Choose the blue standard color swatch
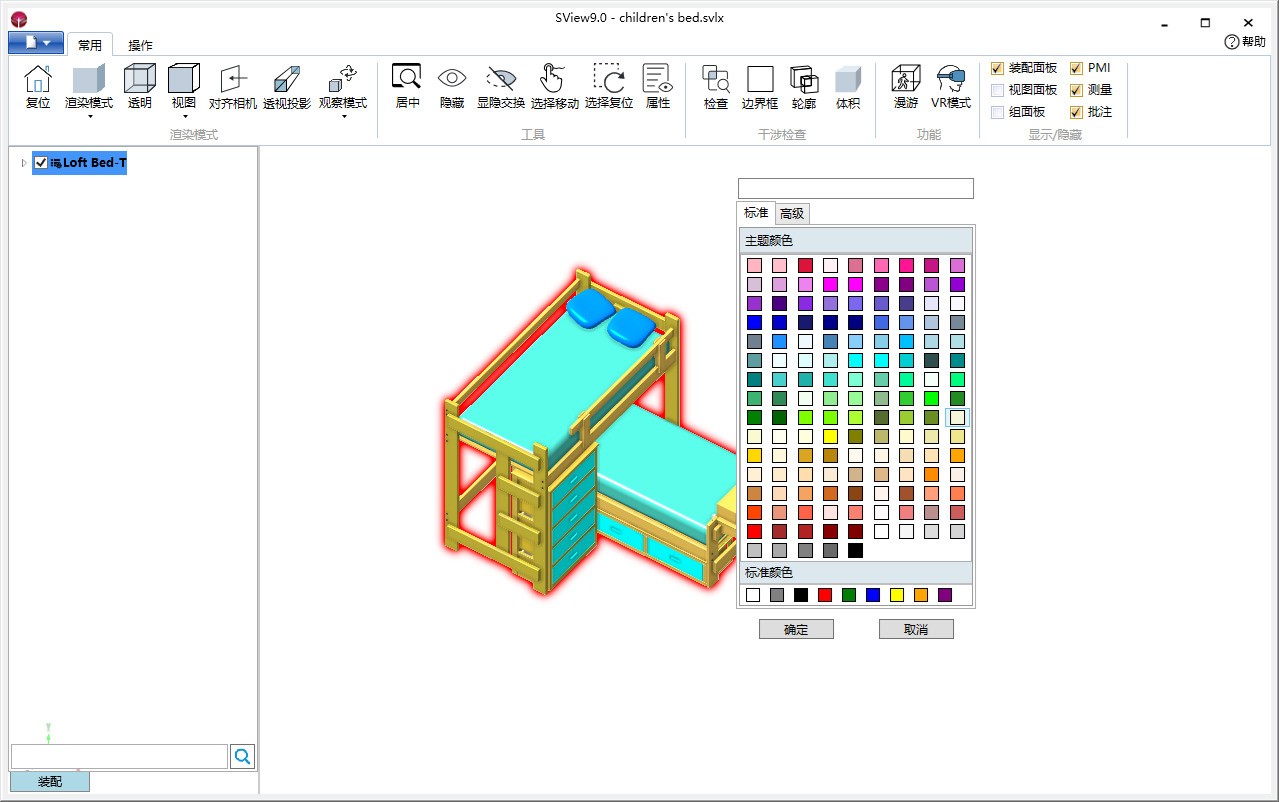 coord(873,595)
